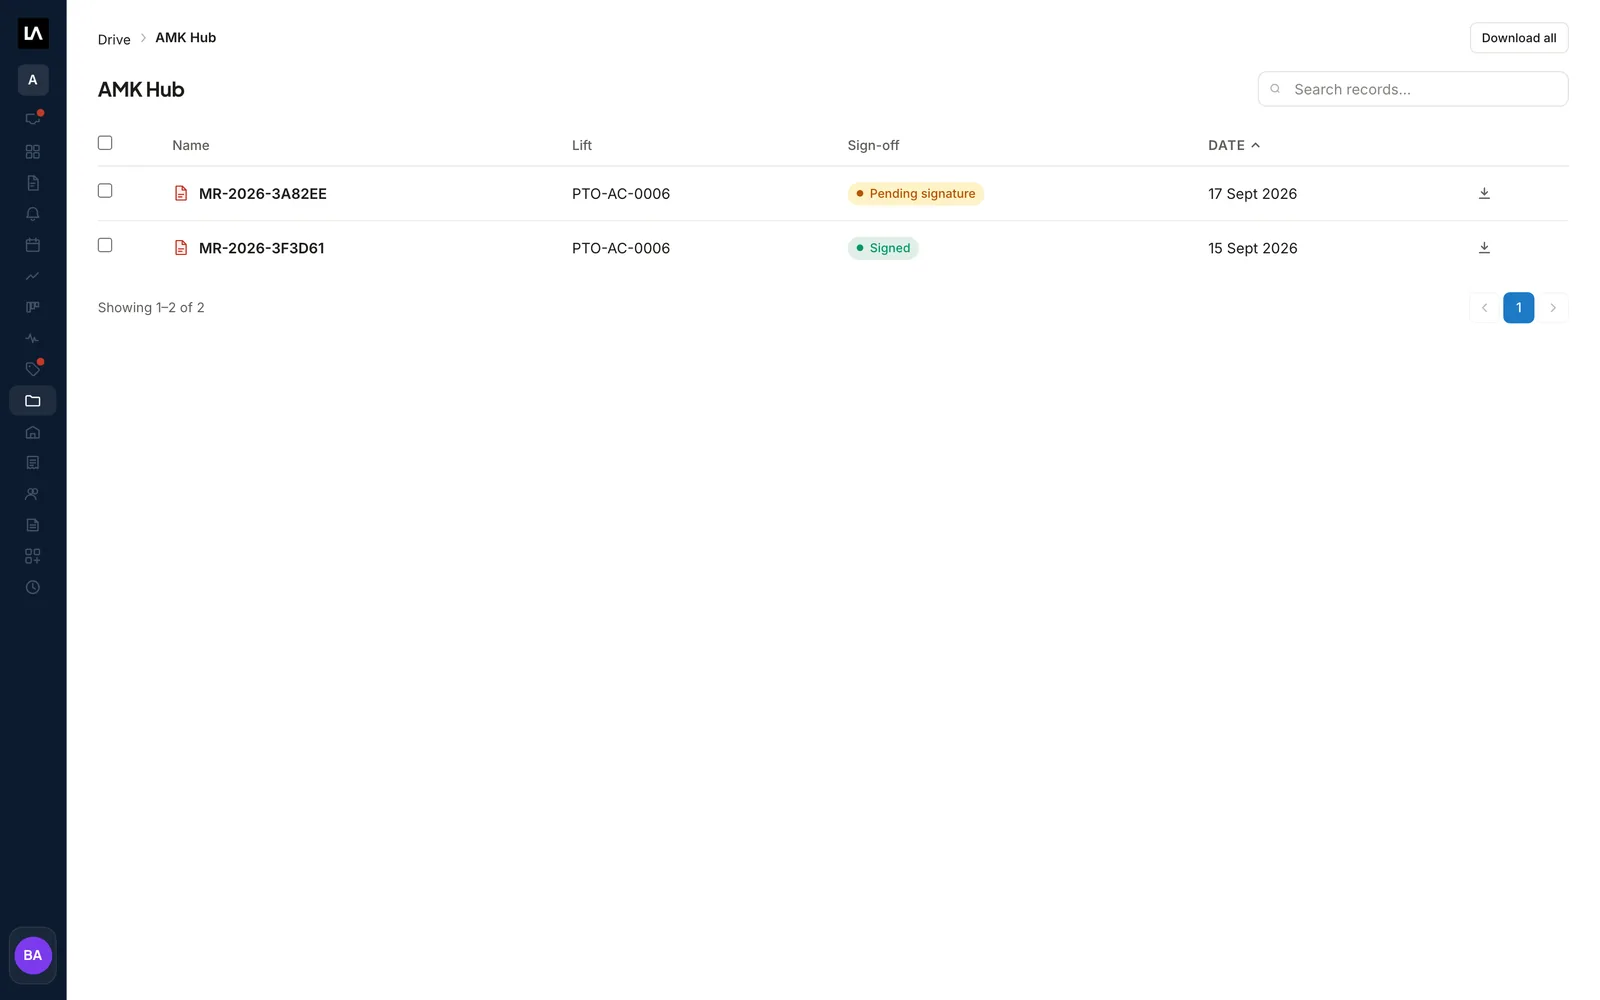Image resolution: width=1600 pixels, height=1000 pixels.
Task: Select the Drive folder icon in sidebar
Action: pos(33,401)
